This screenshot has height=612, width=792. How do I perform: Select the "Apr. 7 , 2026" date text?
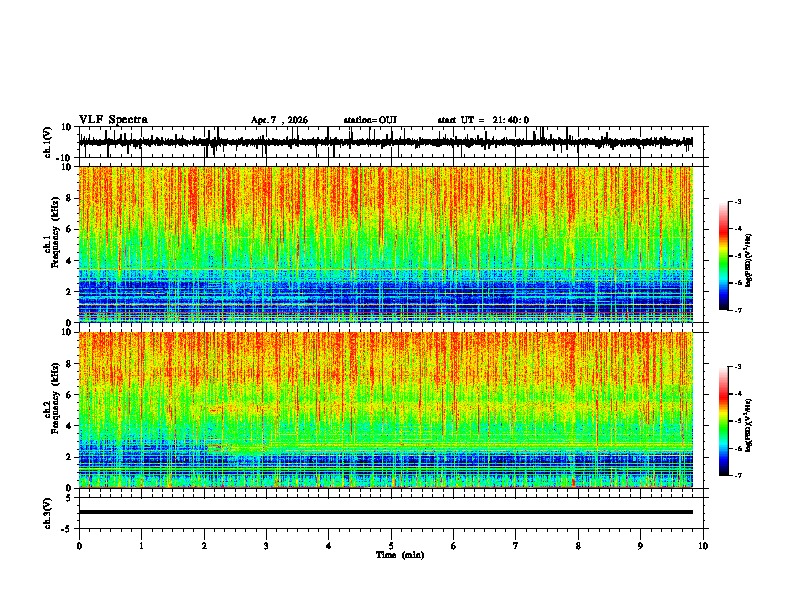[x=279, y=120]
